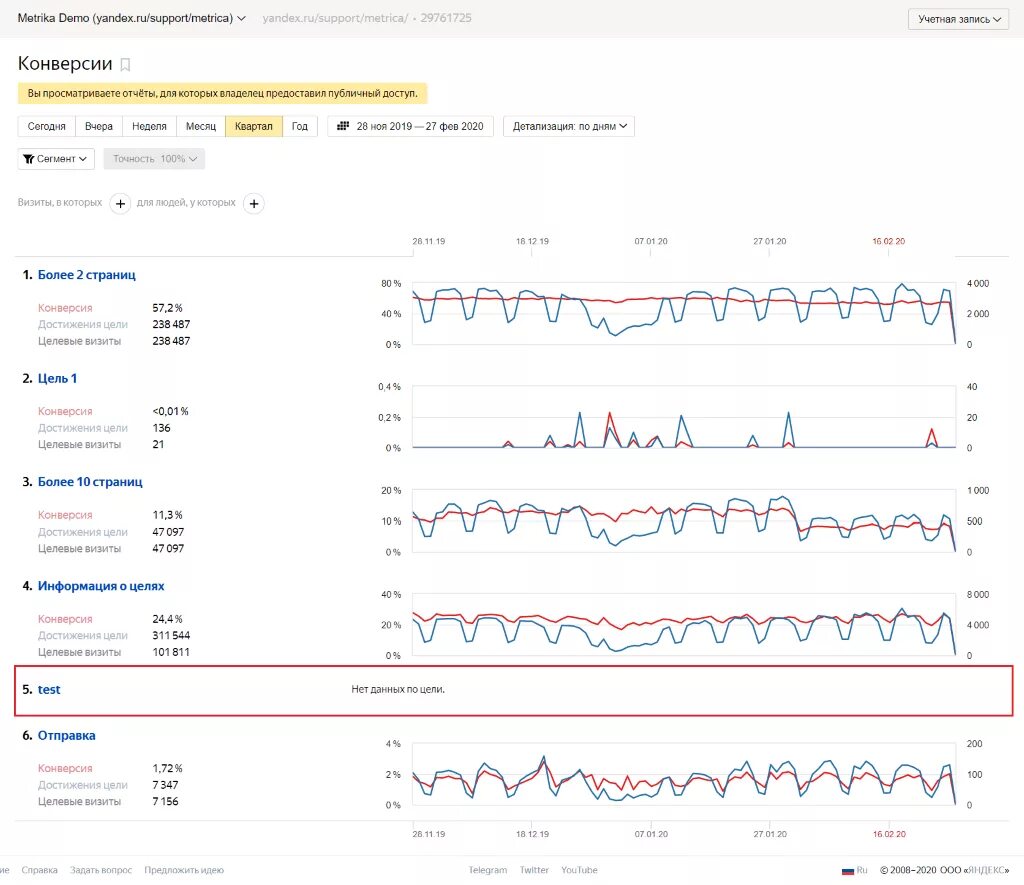Select the Вчера period tab
This screenshot has width=1024, height=885.
pos(99,126)
